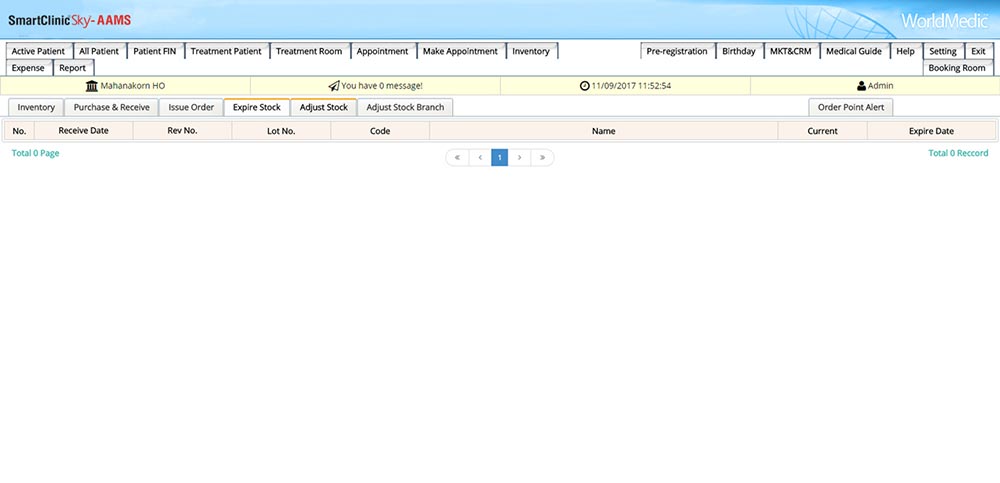Open the Make Appointment menu
1000x483 pixels.
point(460,51)
